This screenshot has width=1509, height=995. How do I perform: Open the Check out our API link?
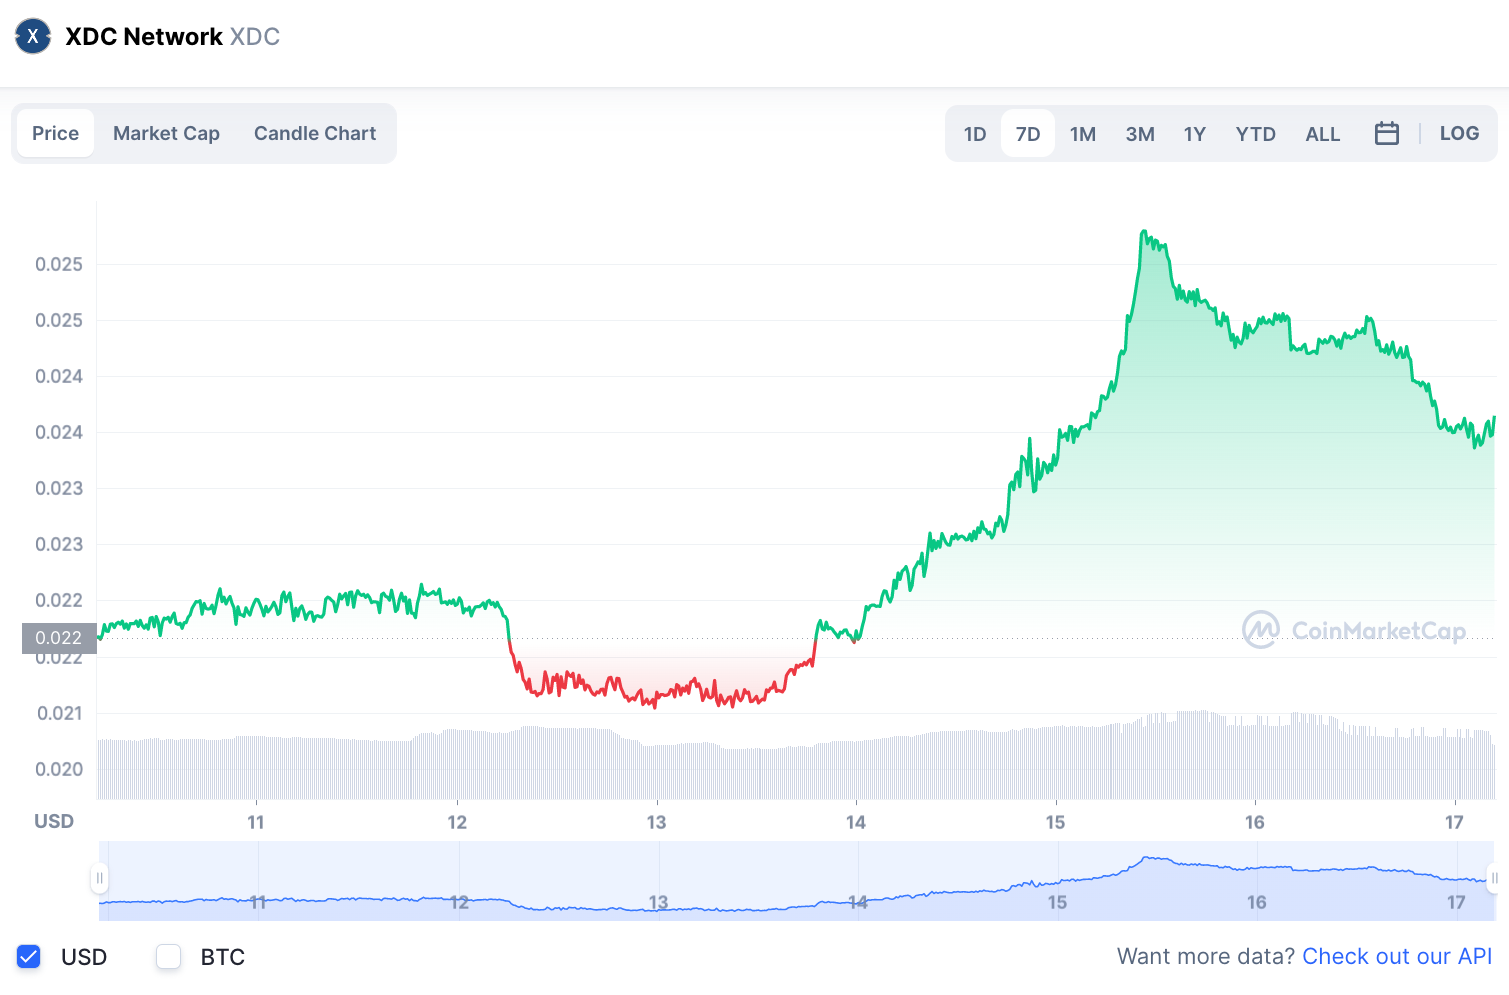click(x=1397, y=956)
